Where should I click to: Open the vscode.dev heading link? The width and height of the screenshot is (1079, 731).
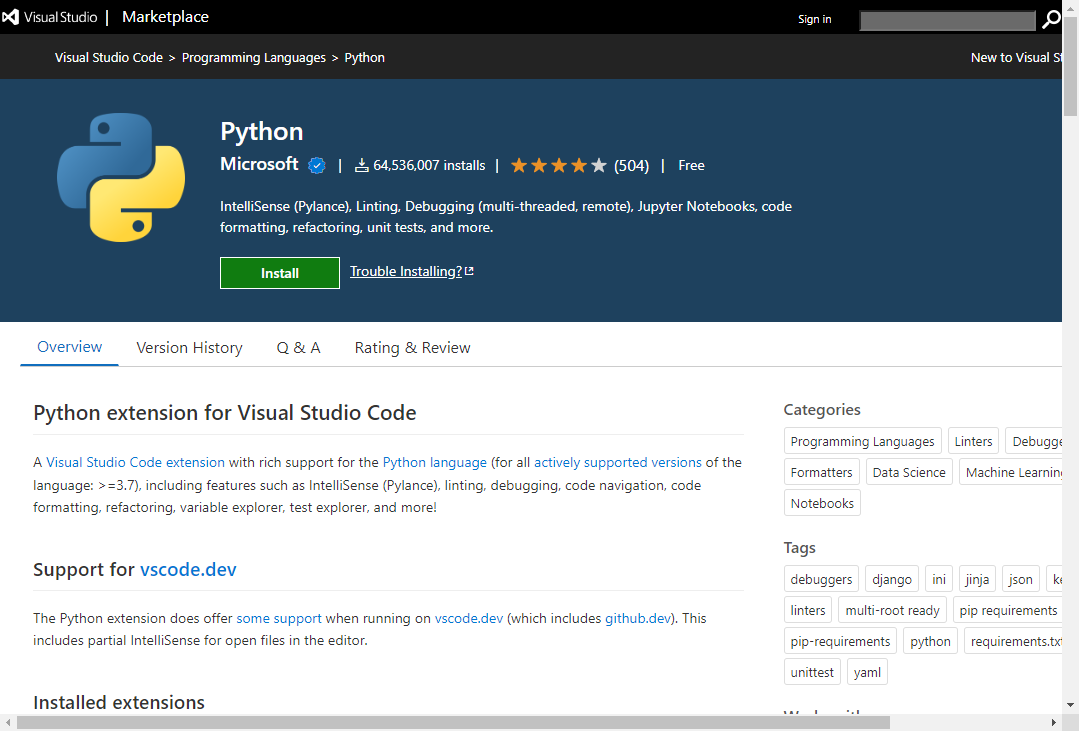point(189,569)
